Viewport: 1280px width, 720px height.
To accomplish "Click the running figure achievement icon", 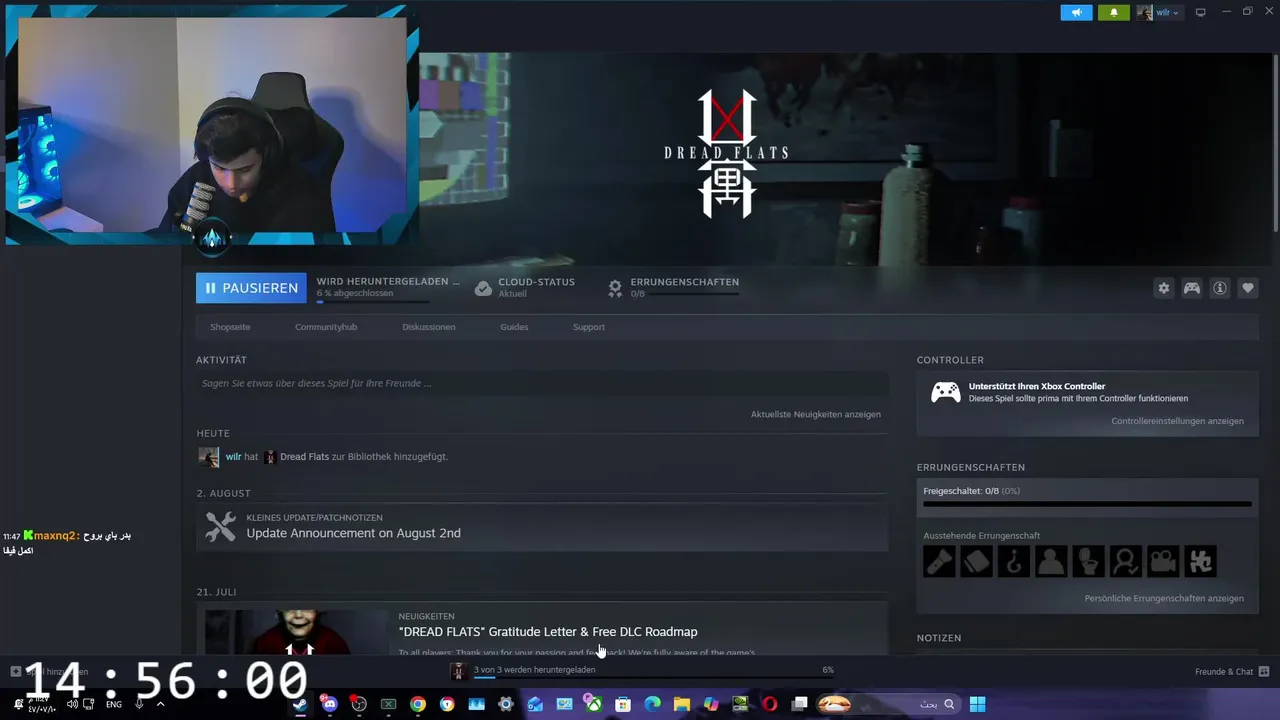I will (1200, 561).
